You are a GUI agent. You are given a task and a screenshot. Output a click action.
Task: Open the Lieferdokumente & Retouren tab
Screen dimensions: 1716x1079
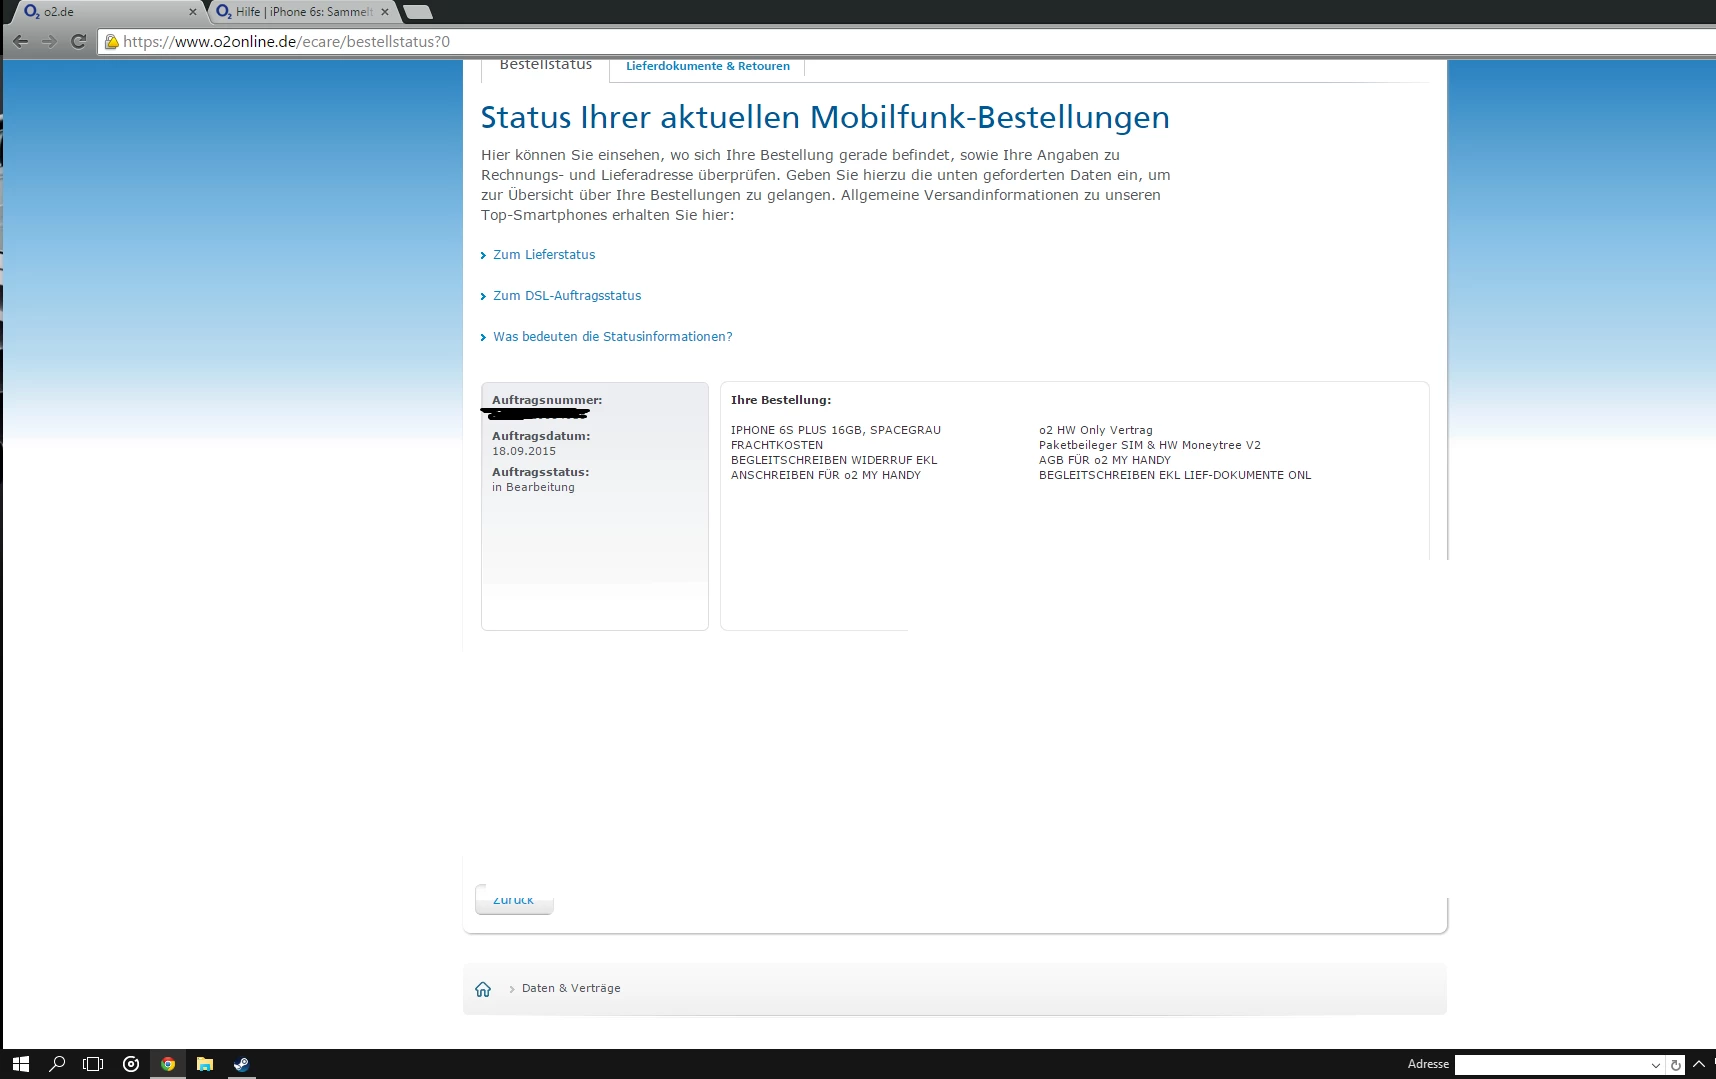point(708,66)
